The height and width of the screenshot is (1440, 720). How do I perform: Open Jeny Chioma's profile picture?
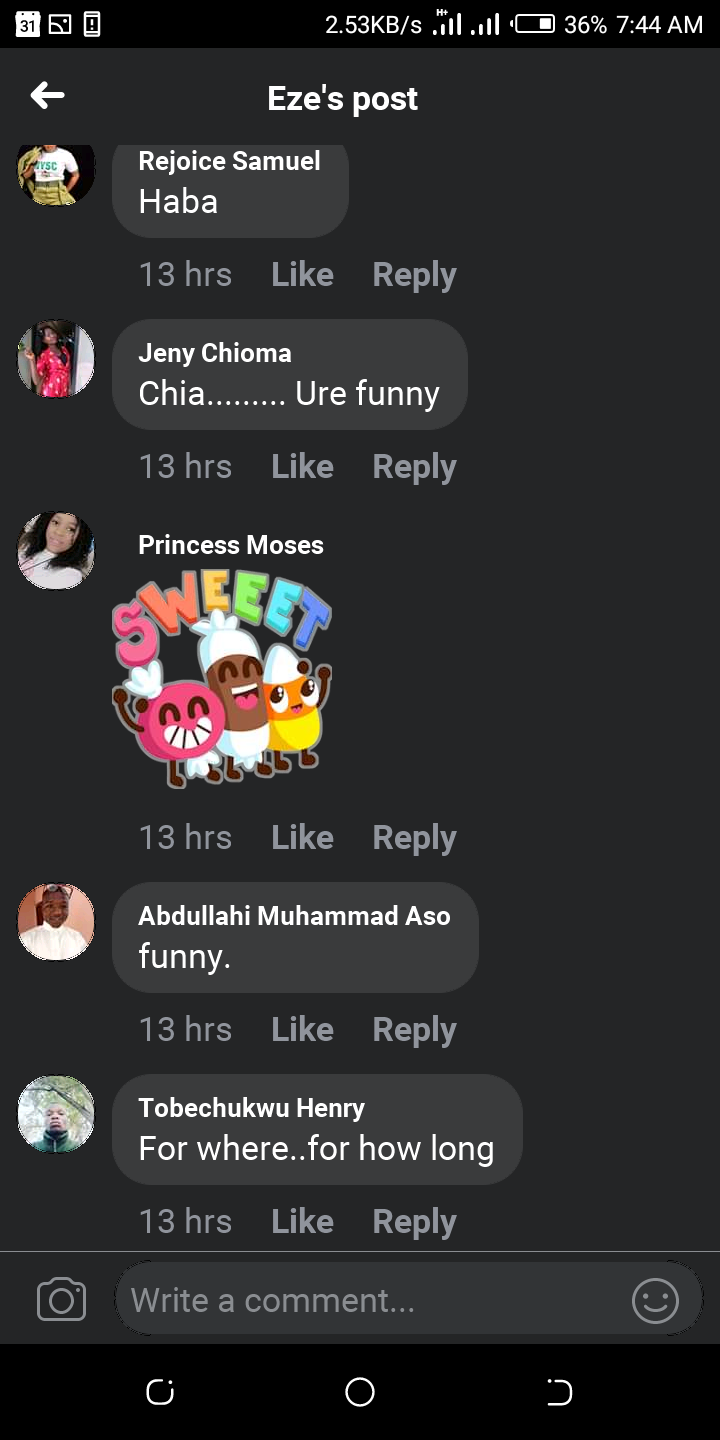click(x=56, y=358)
